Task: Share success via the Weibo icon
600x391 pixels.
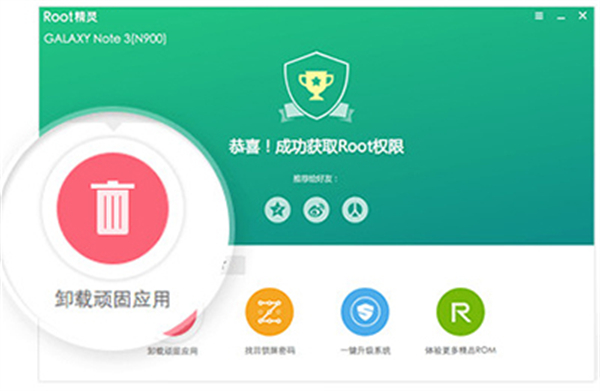Action: [316, 210]
